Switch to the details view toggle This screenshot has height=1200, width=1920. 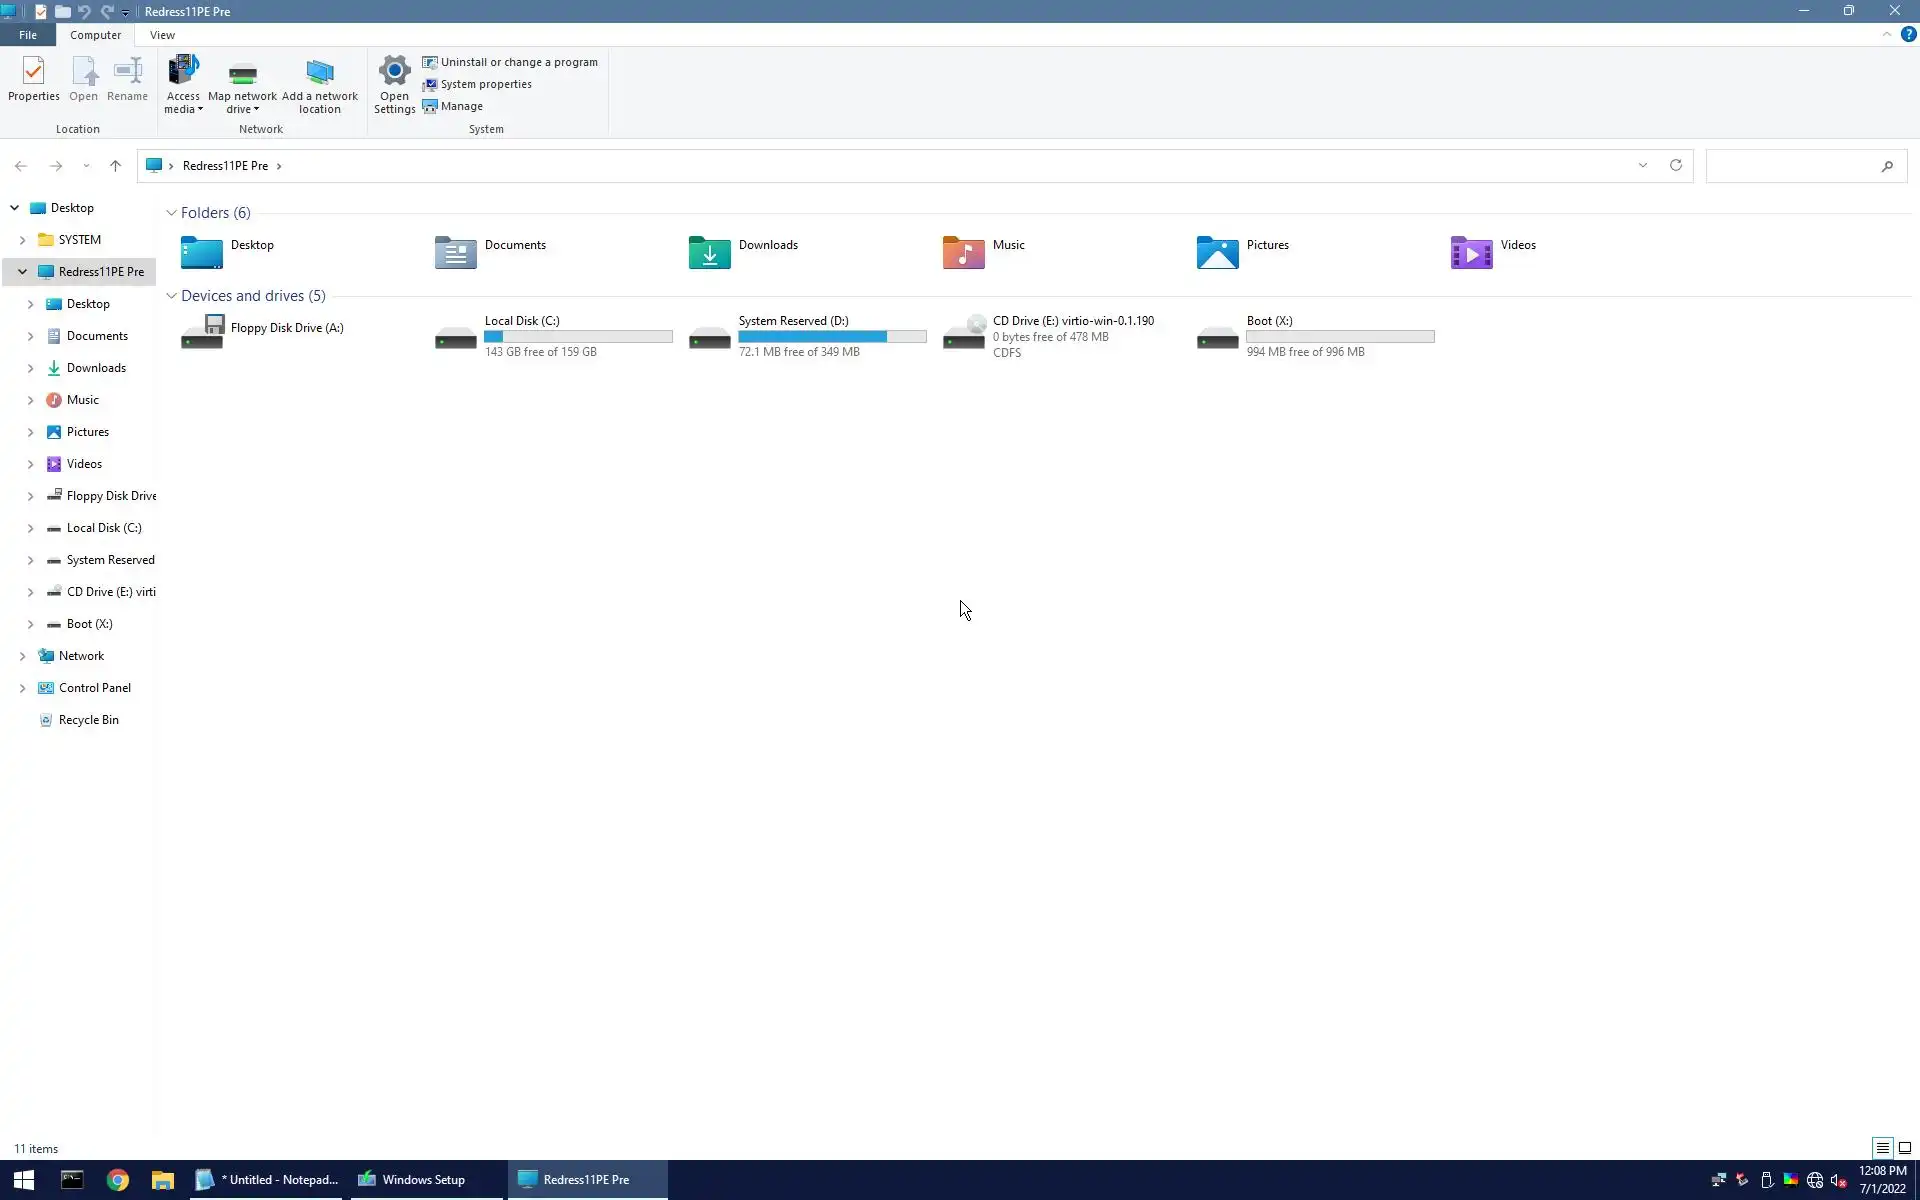coord(1882,1148)
